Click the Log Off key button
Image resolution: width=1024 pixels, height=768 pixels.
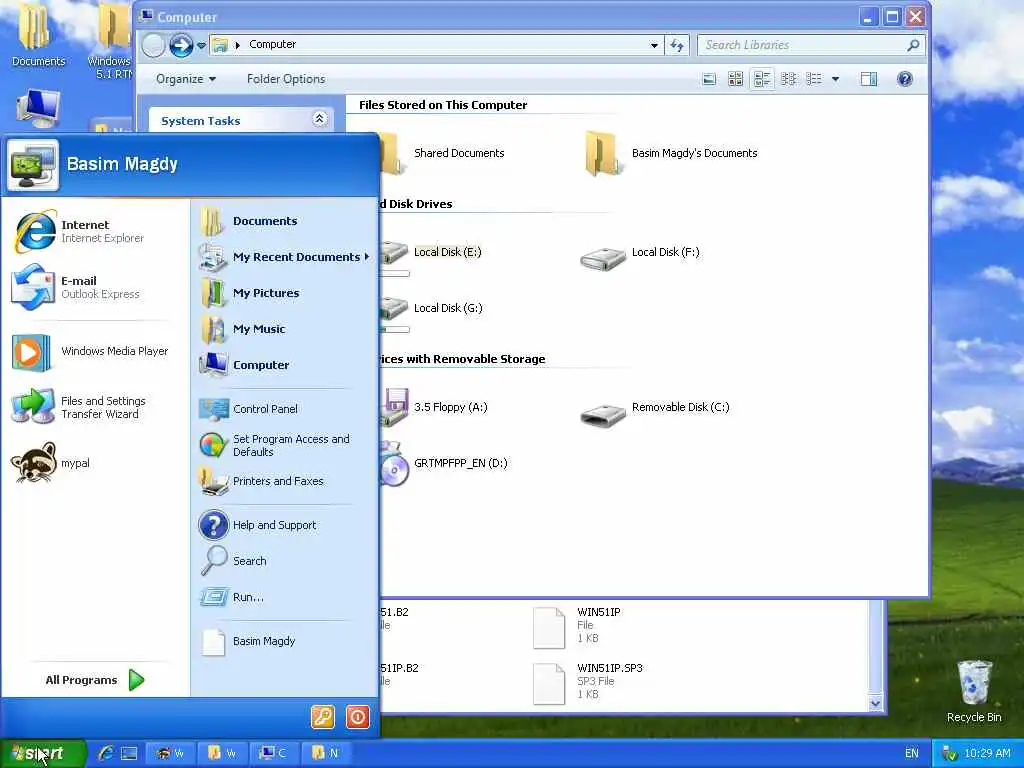(x=323, y=717)
